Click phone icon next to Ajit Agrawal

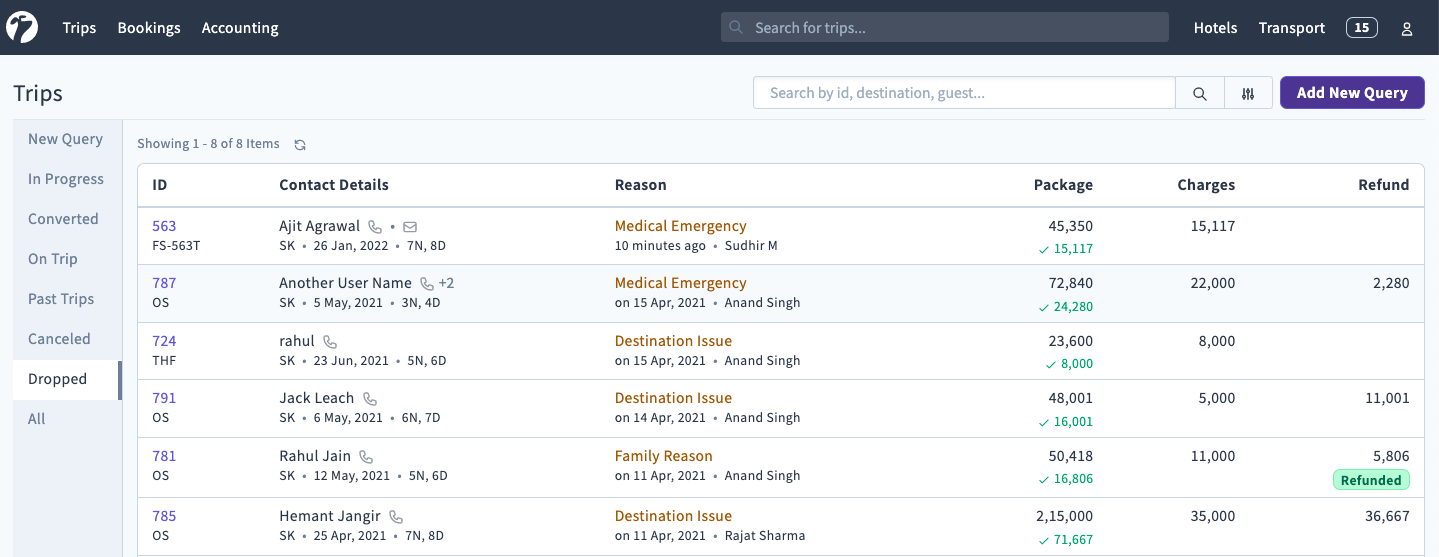[x=375, y=227]
